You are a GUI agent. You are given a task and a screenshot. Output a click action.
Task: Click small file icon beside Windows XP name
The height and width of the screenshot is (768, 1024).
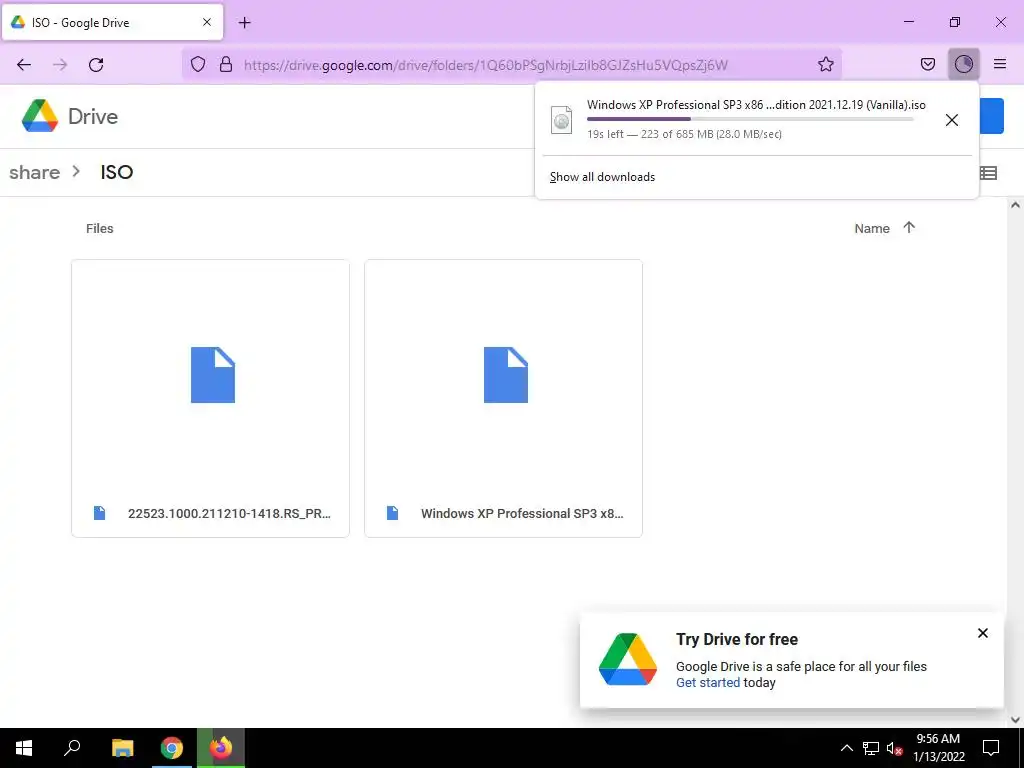[392, 513]
